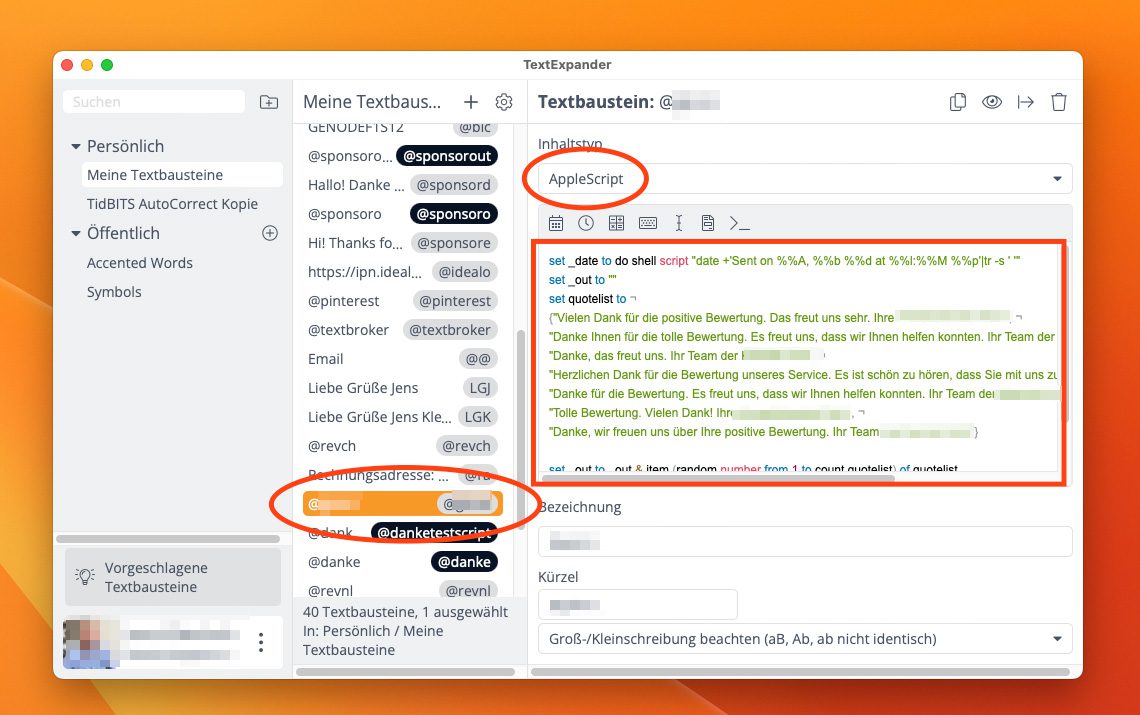Set cursor position with the text cursor icon
Screen dimensions: 1140x715
678,223
